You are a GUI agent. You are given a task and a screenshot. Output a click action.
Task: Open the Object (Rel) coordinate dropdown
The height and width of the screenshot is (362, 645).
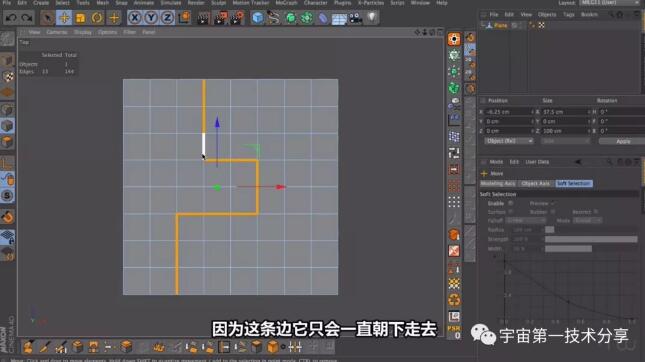[509, 141]
